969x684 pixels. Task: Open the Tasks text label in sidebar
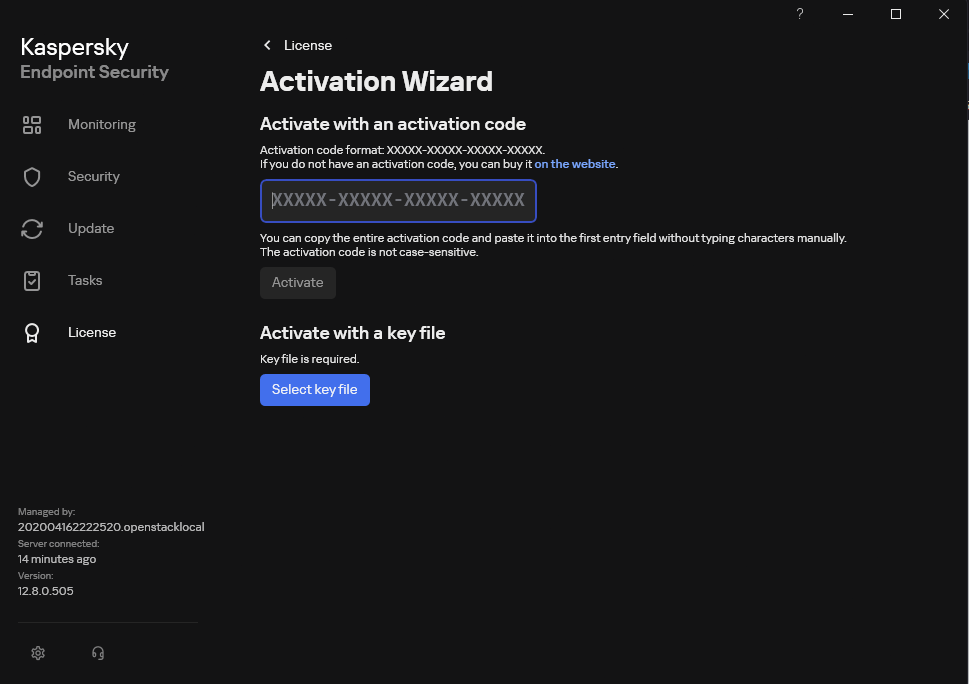point(85,281)
